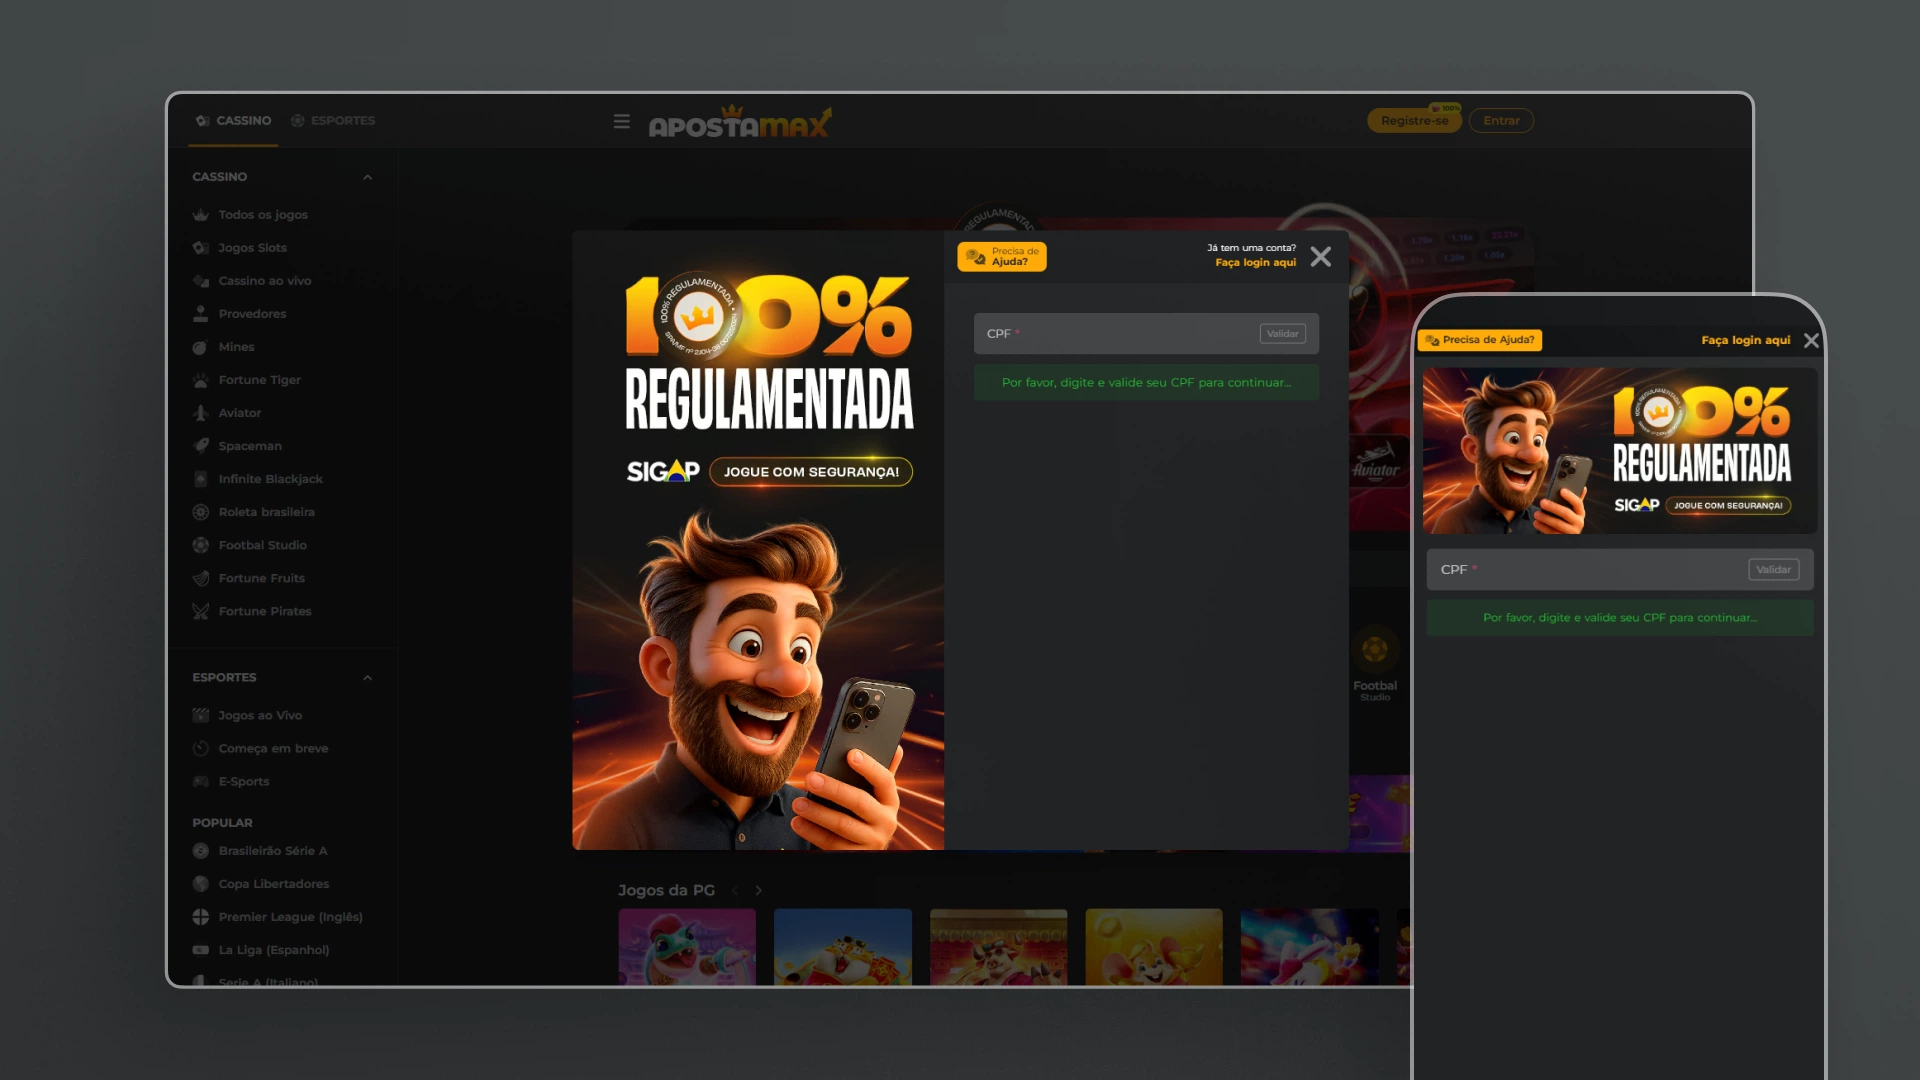
Task: Click the desktop Precisa de Ajuda button
Action: (1002, 257)
